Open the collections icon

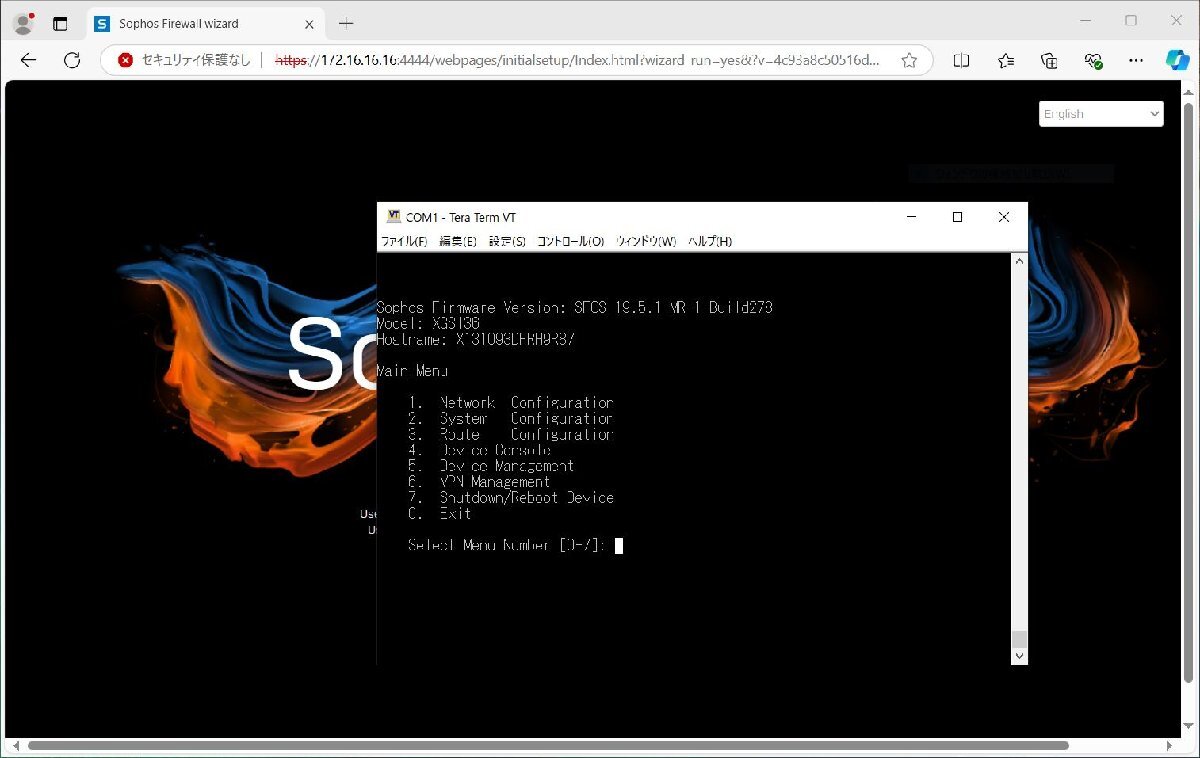coord(1049,60)
